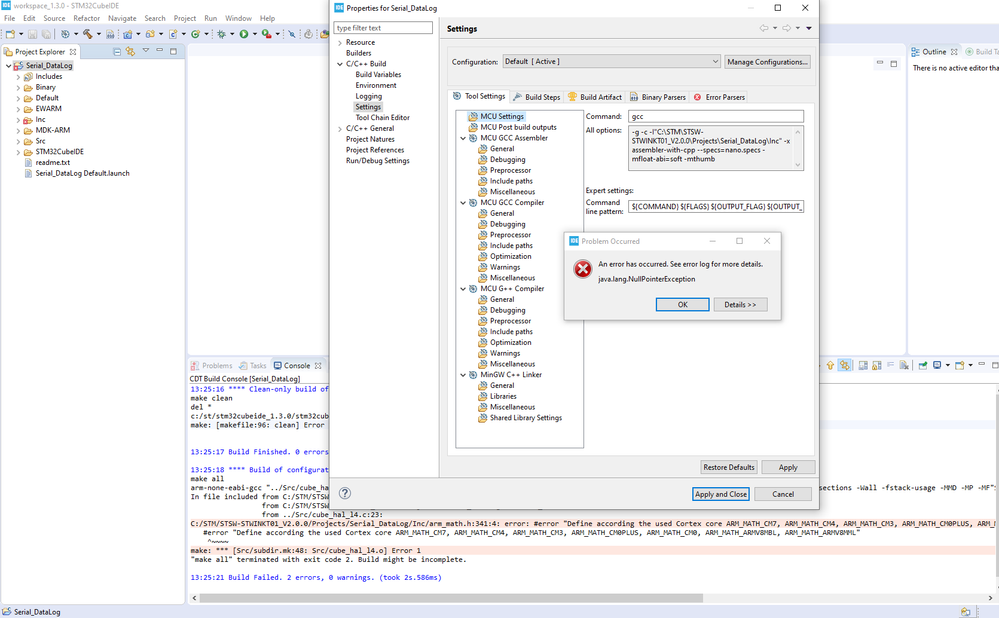Viewport: 999px width, 618px height.
Task: Click the Apply and Close button
Action: (x=721, y=494)
